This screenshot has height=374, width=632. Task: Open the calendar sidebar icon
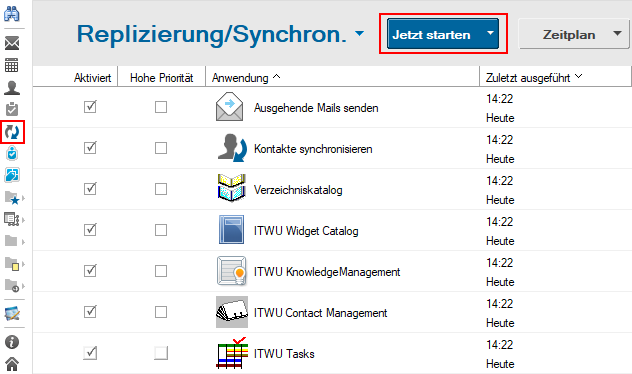point(11,65)
